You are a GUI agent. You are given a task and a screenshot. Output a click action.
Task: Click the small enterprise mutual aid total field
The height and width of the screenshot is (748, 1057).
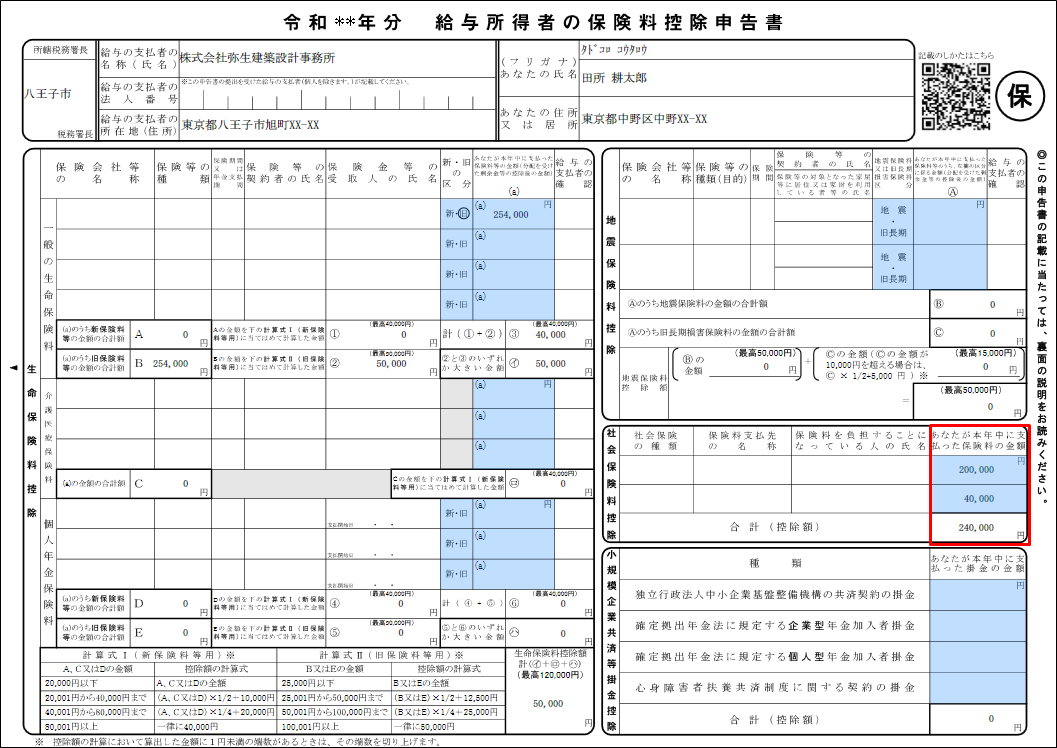tap(977, 719)
